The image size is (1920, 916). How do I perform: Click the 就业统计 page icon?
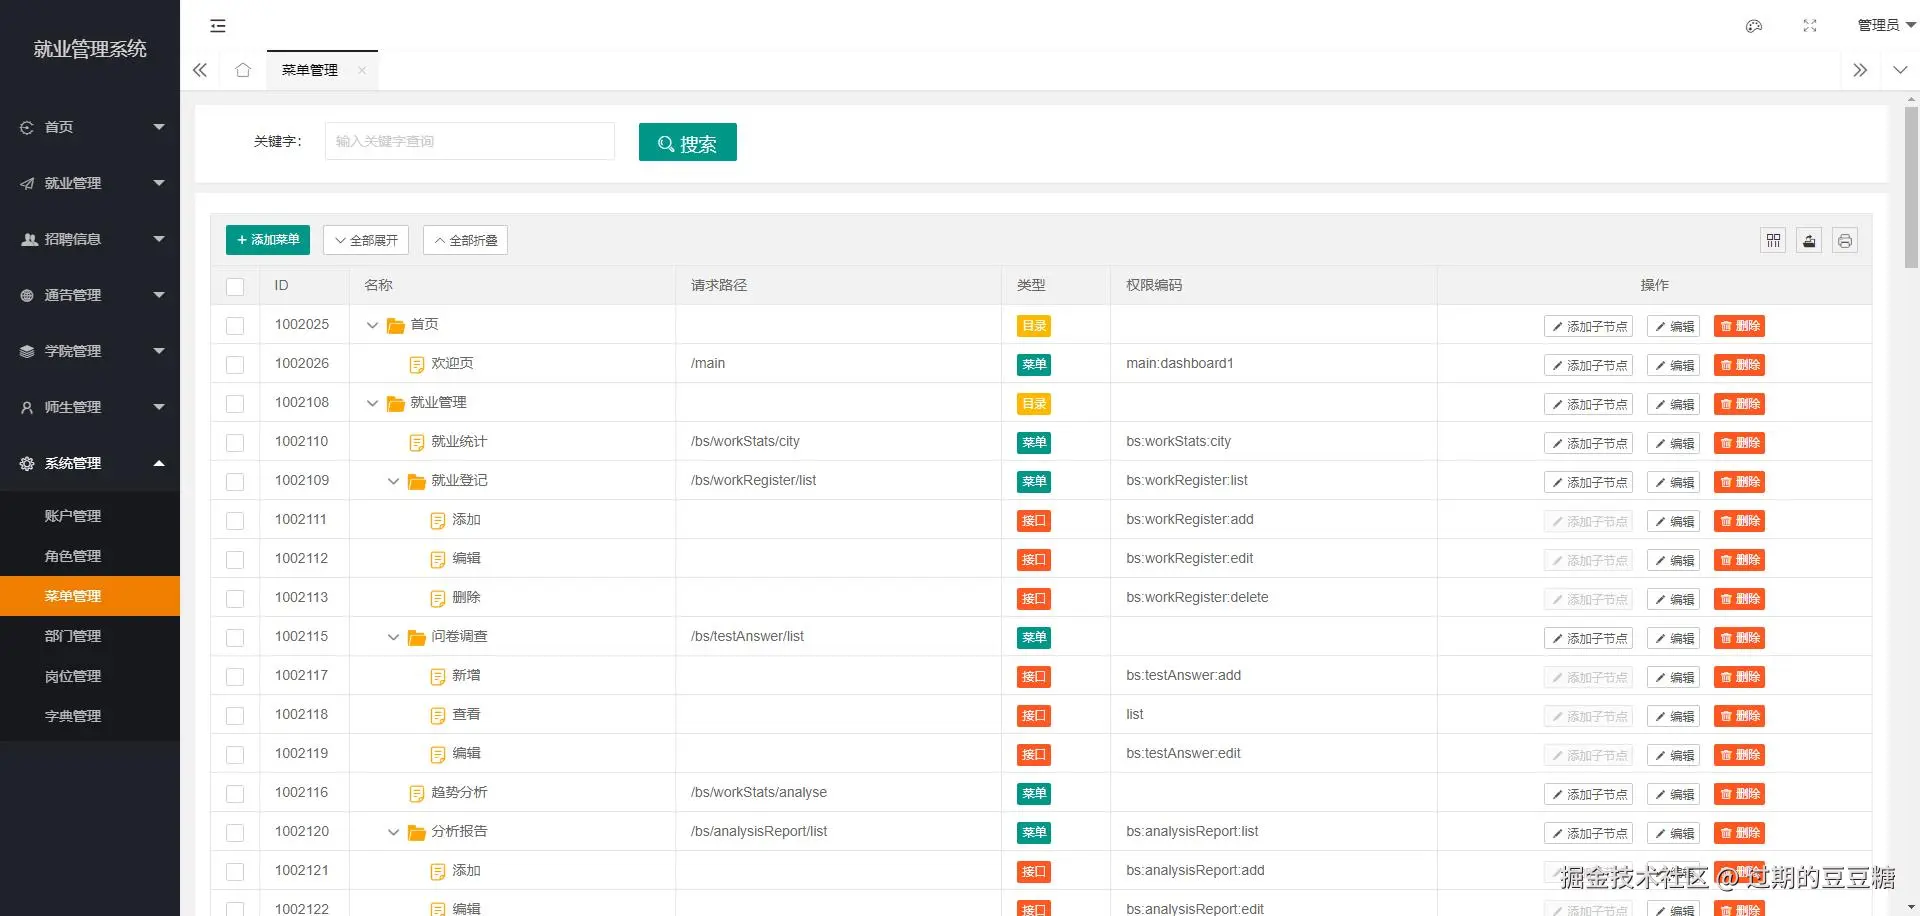(x=417, y=442)
